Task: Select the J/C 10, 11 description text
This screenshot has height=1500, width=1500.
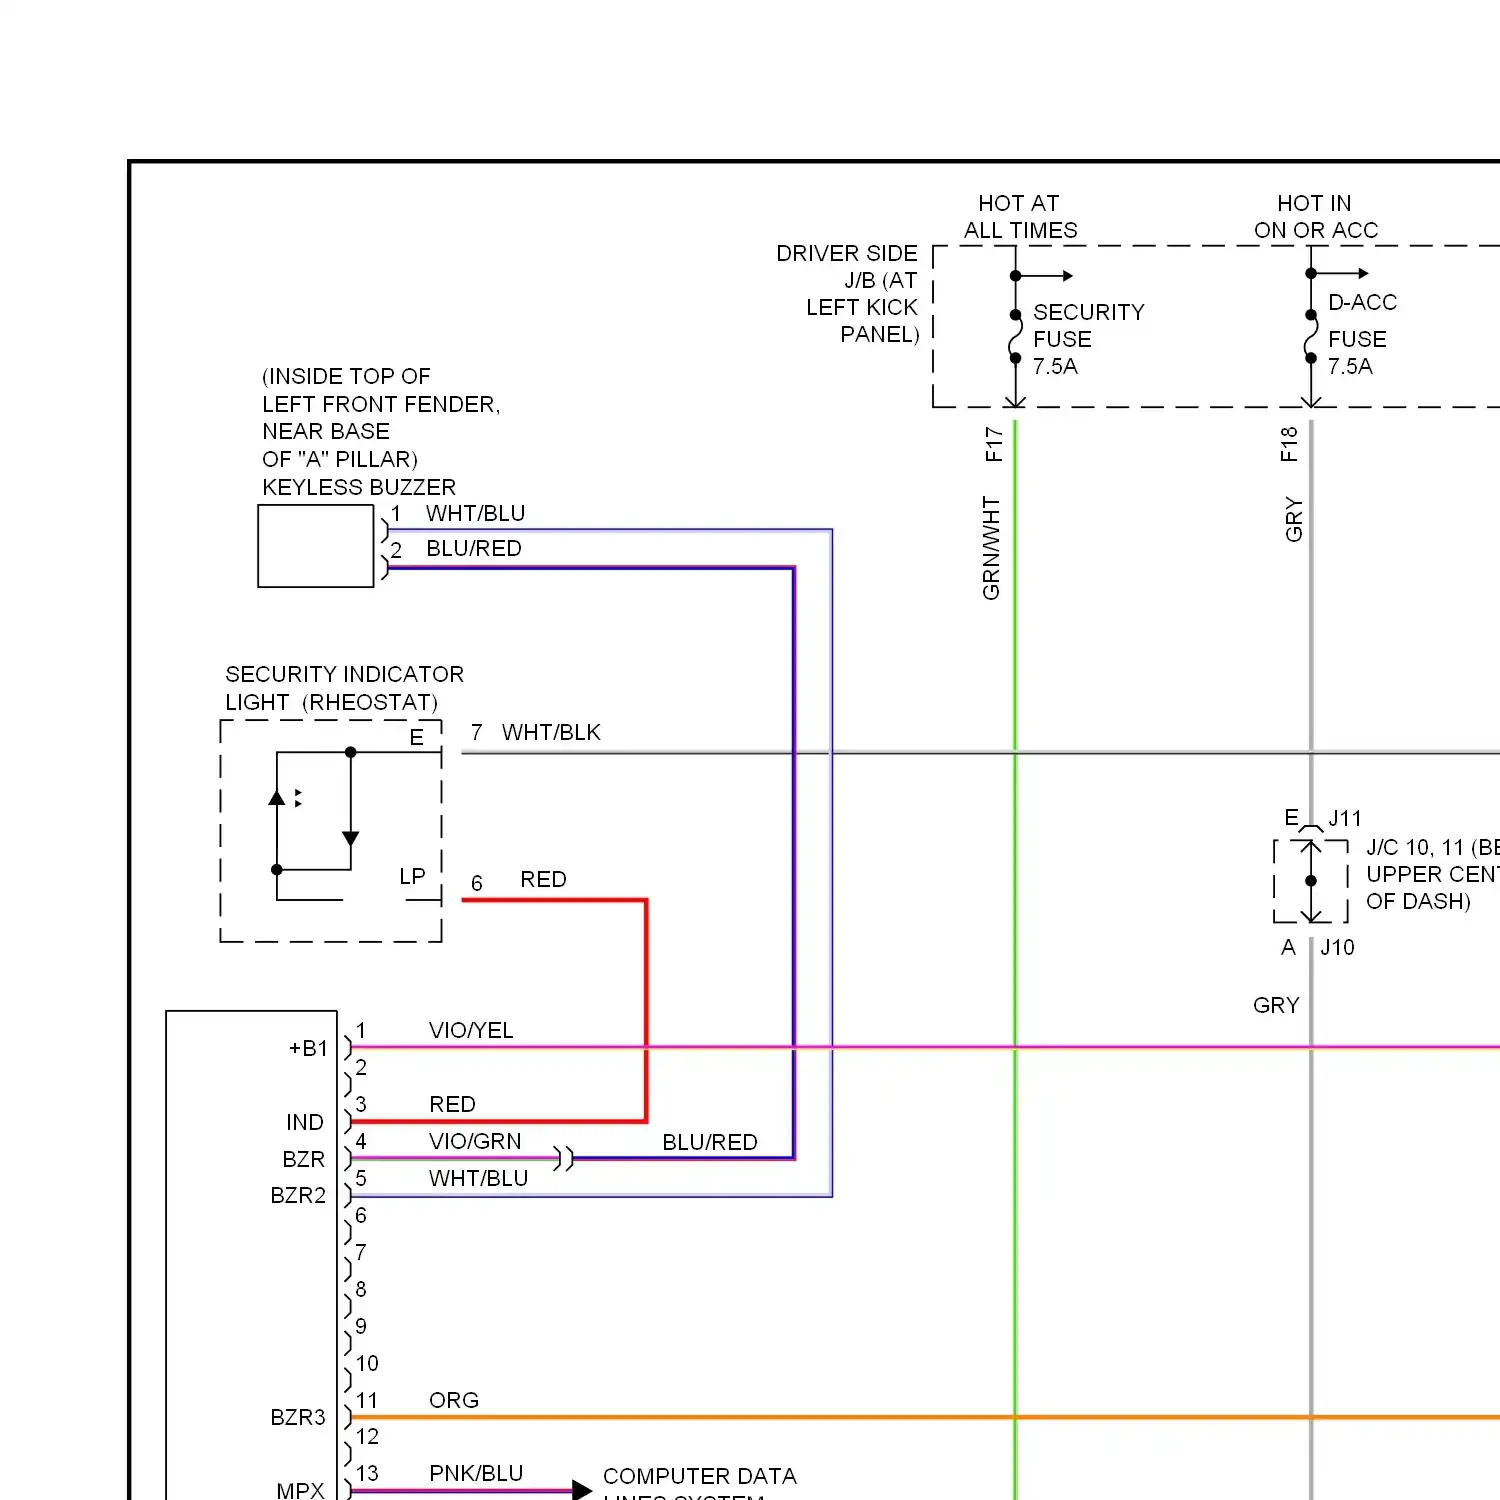Action: pos(1432,874)
